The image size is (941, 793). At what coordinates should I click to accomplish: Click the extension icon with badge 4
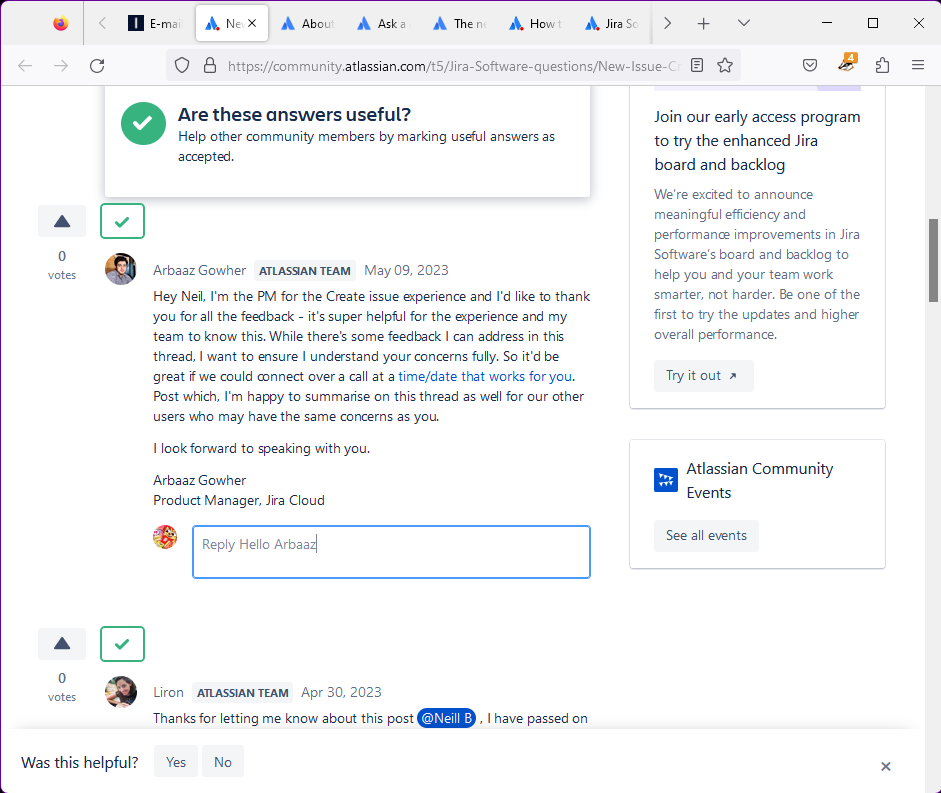click(x=847, y=63)
